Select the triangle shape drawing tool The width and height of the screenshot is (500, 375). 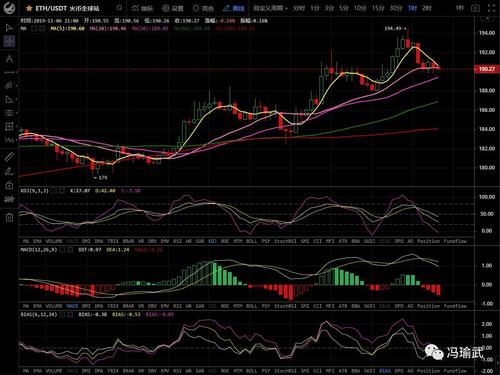click(9, 99)
